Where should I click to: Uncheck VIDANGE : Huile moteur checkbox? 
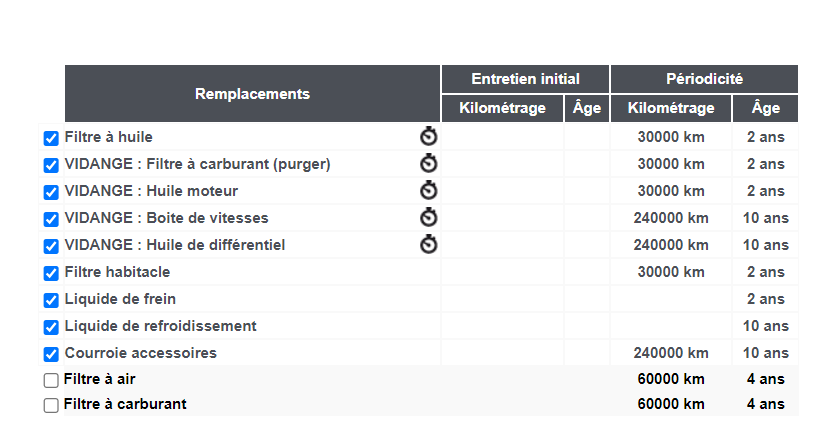tap(51, 192)
